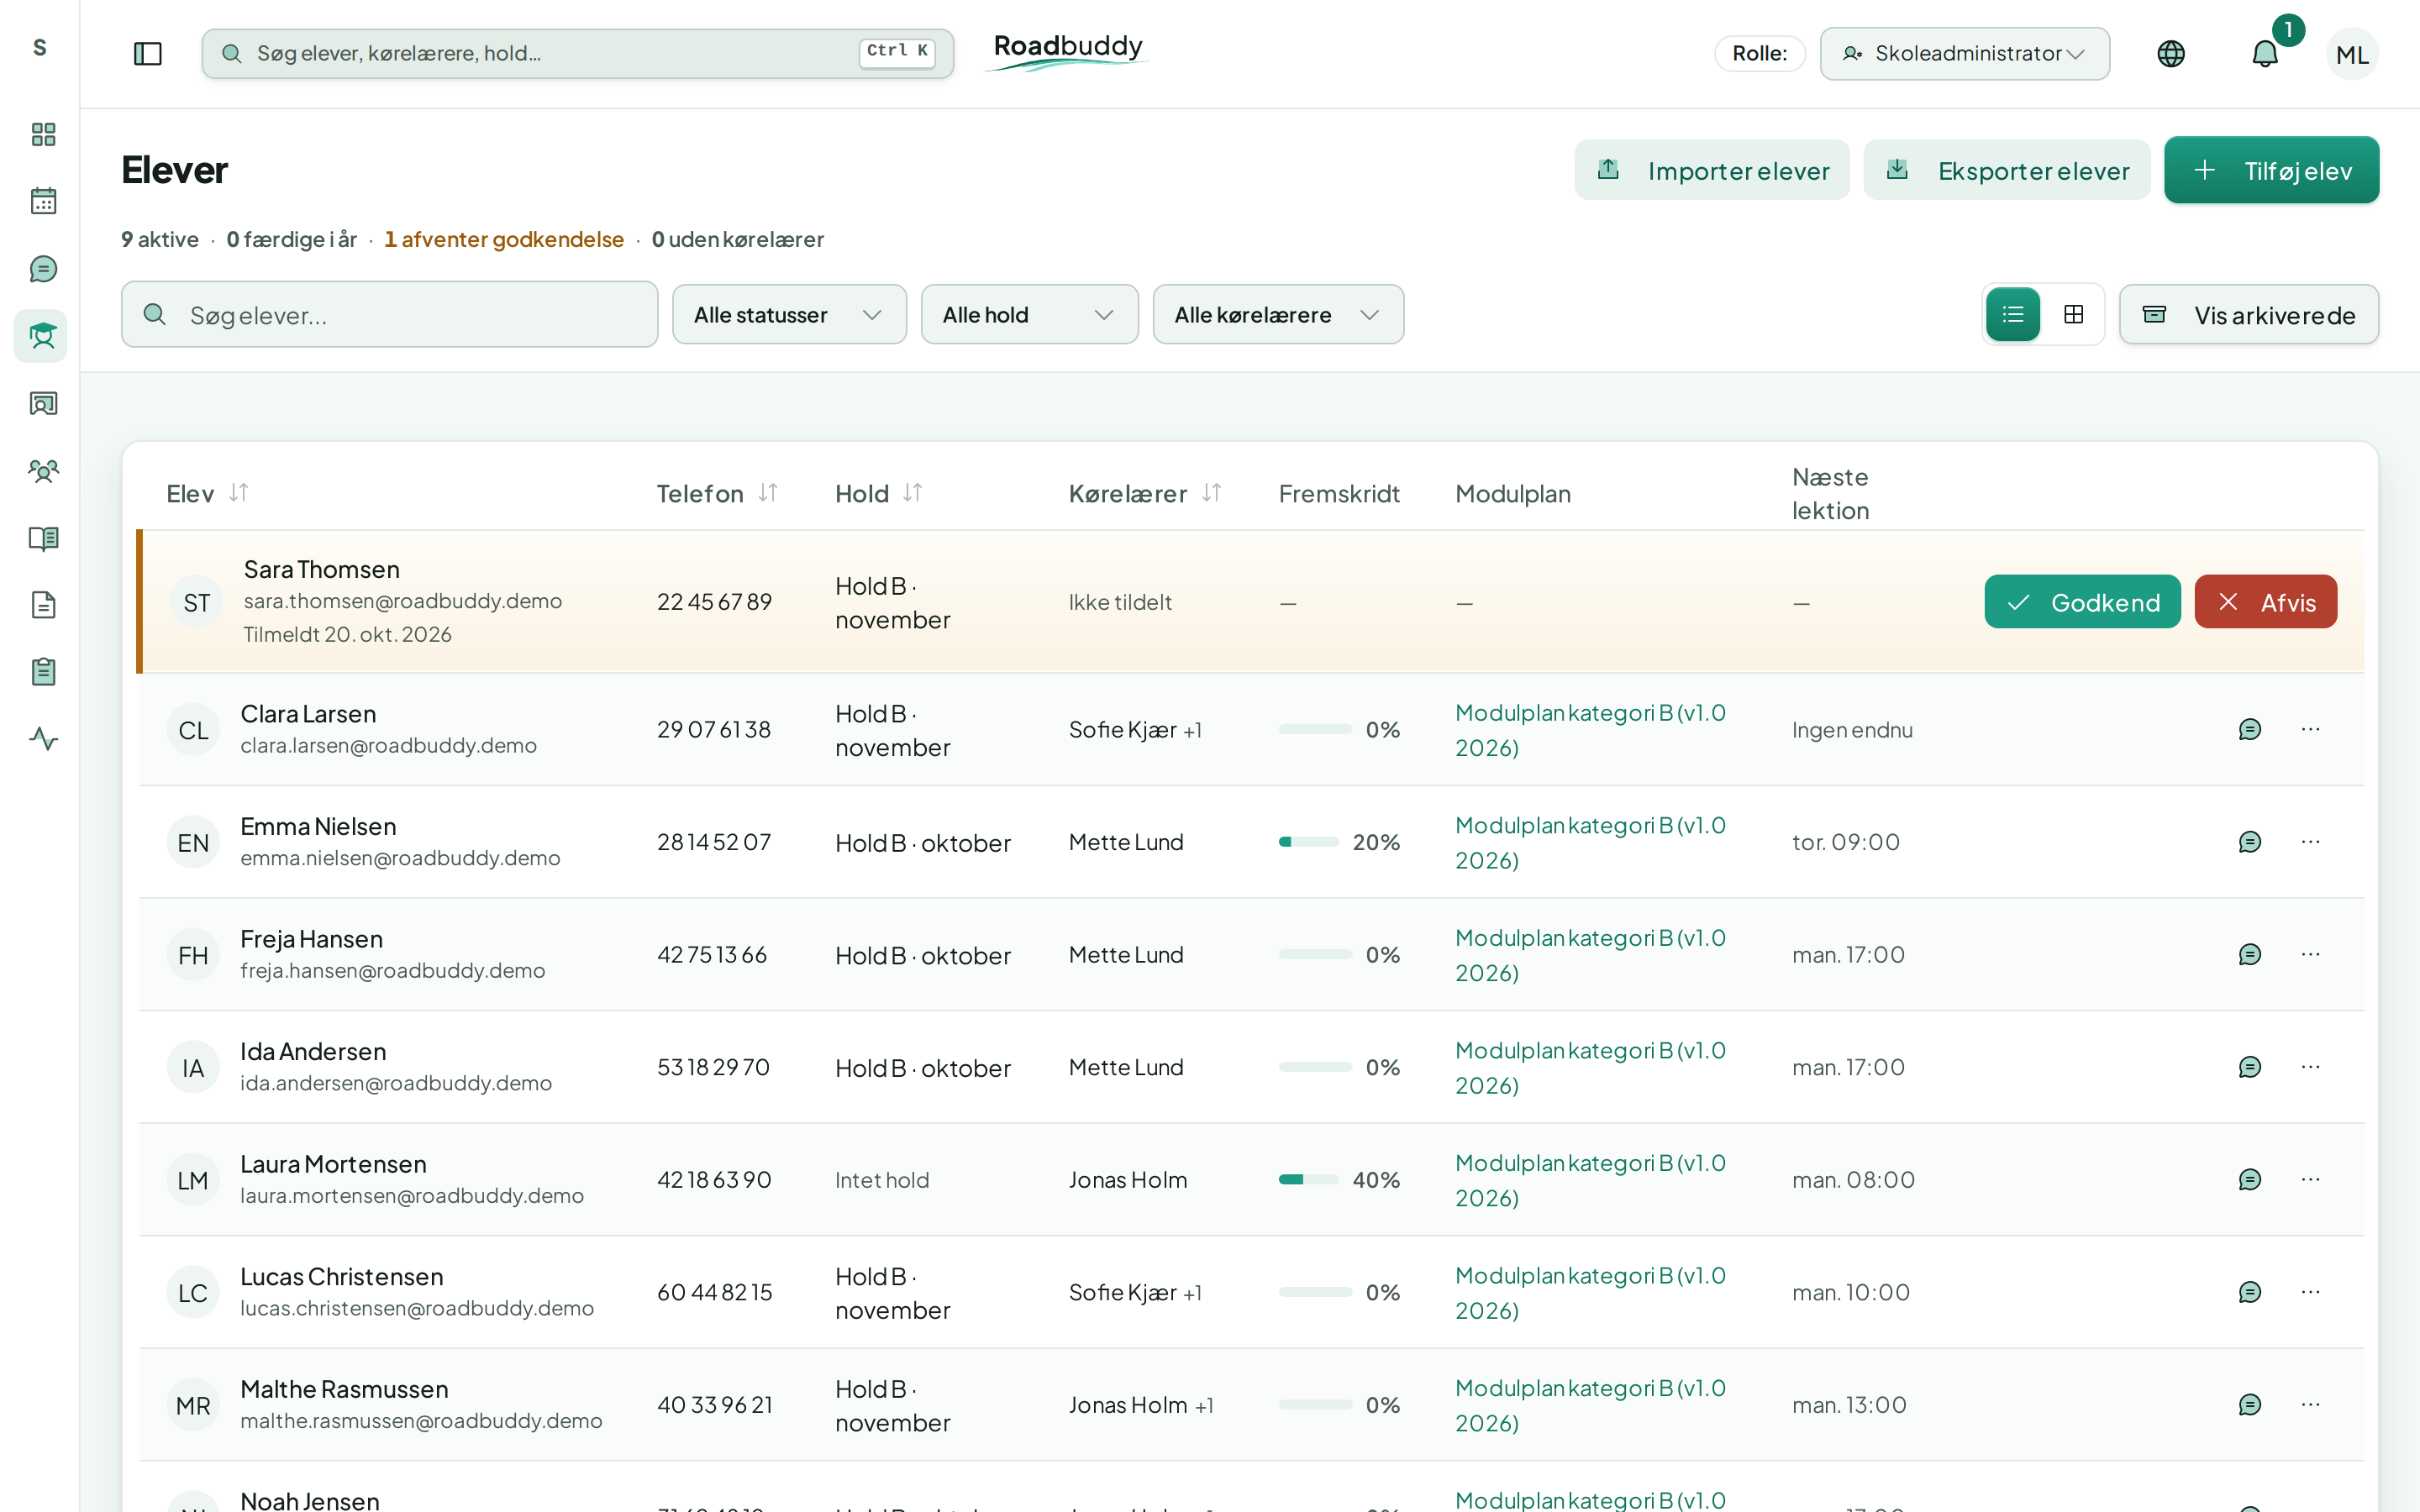Viewport: 2420px width, 1512px height.
Task: Open the open book icon in sidebar
Action: click(x=43, y=538)
